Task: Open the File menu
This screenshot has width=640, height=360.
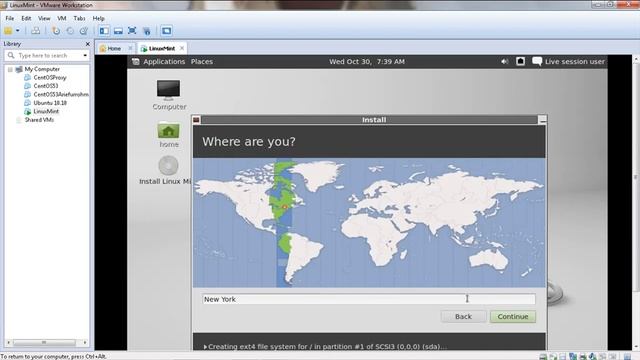Action: pos(10,18)
